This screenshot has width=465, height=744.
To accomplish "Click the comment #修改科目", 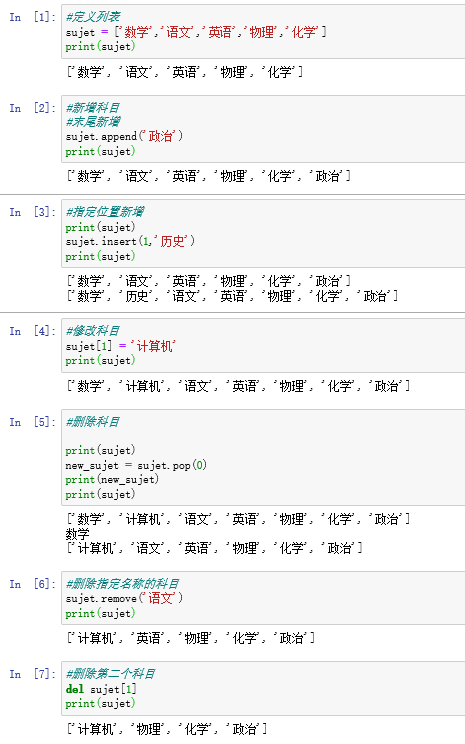I will point(93,331).
